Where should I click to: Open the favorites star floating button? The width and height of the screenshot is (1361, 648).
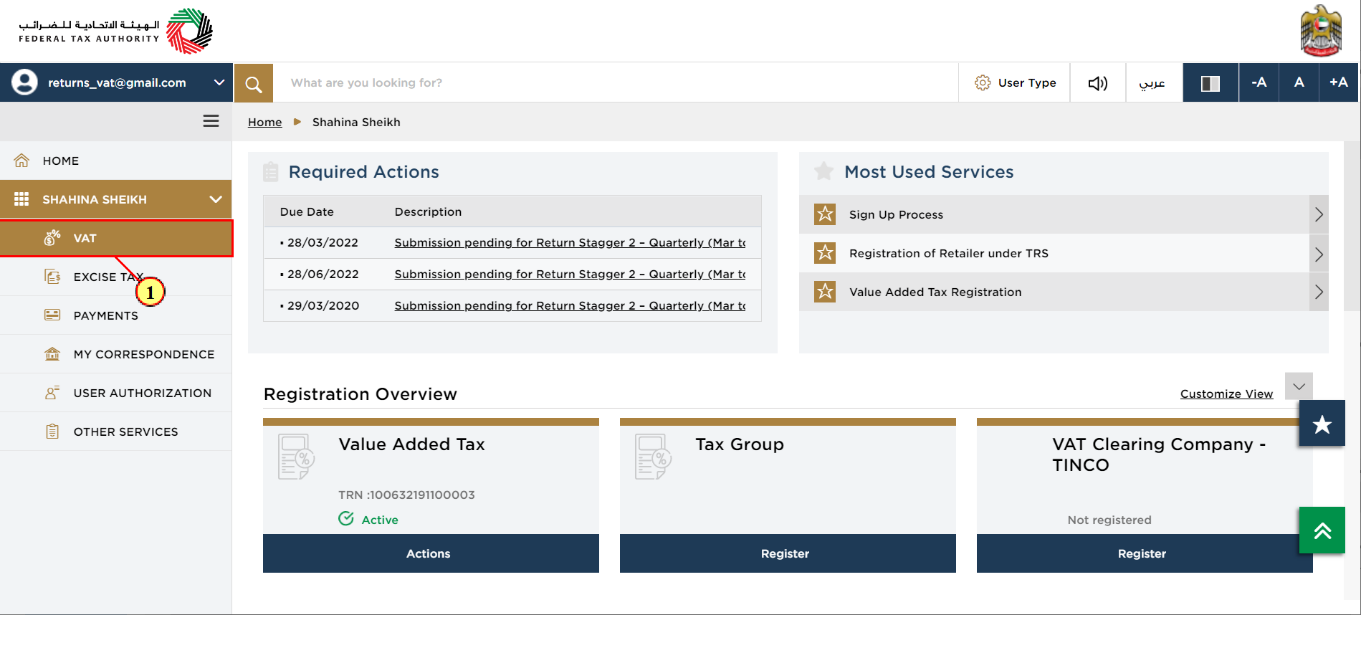click(x=1322, y=424)
